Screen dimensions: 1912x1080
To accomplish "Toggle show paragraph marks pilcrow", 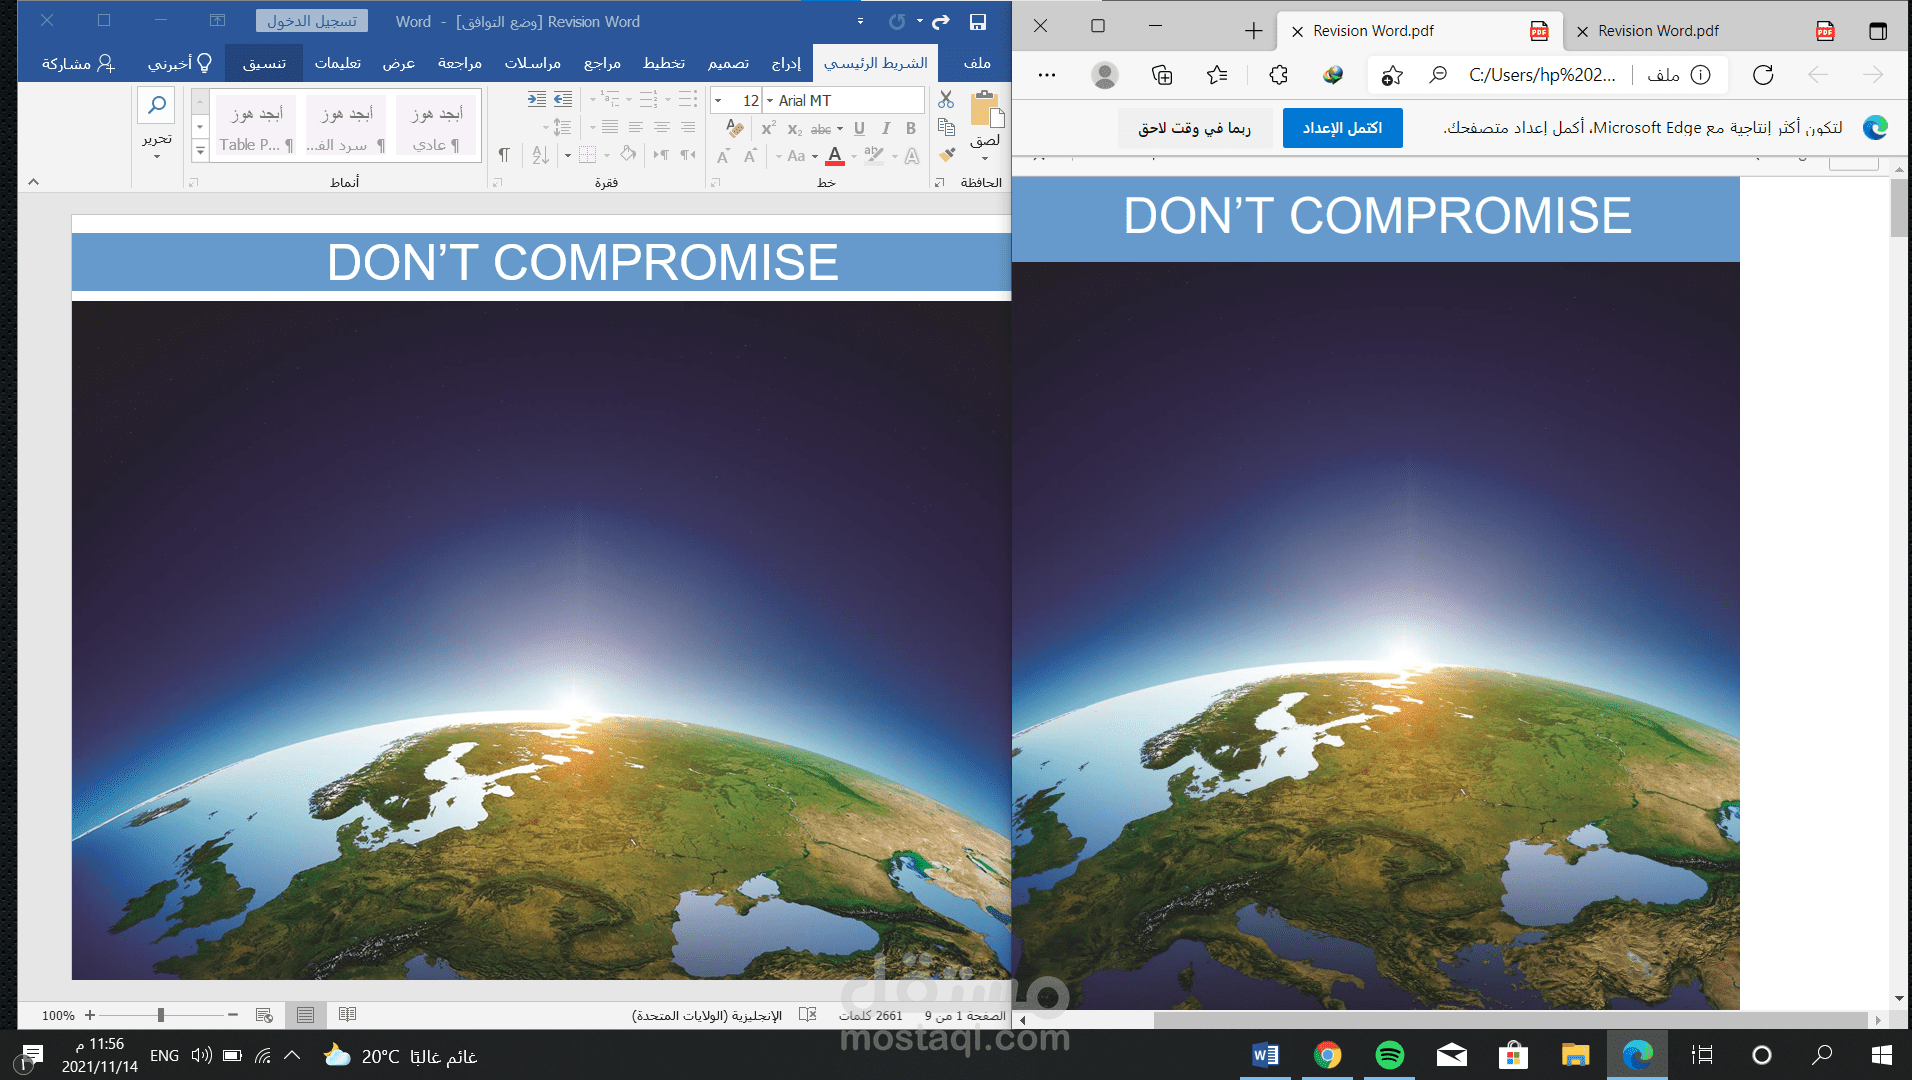I will tap(504, 155).
